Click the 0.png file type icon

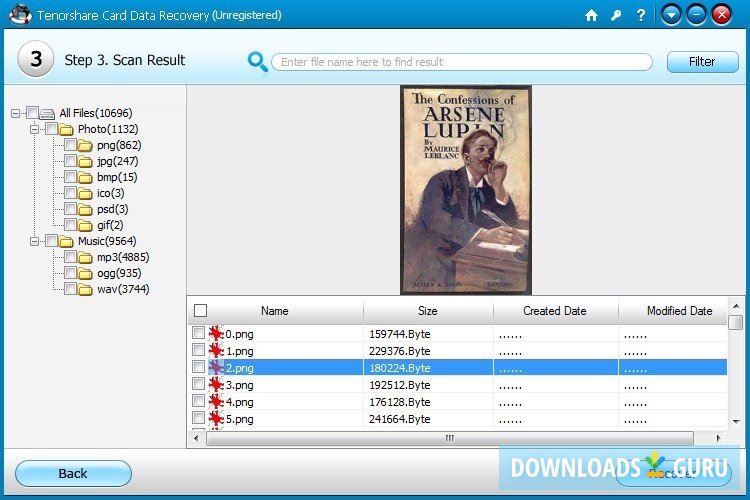(216, 333)
